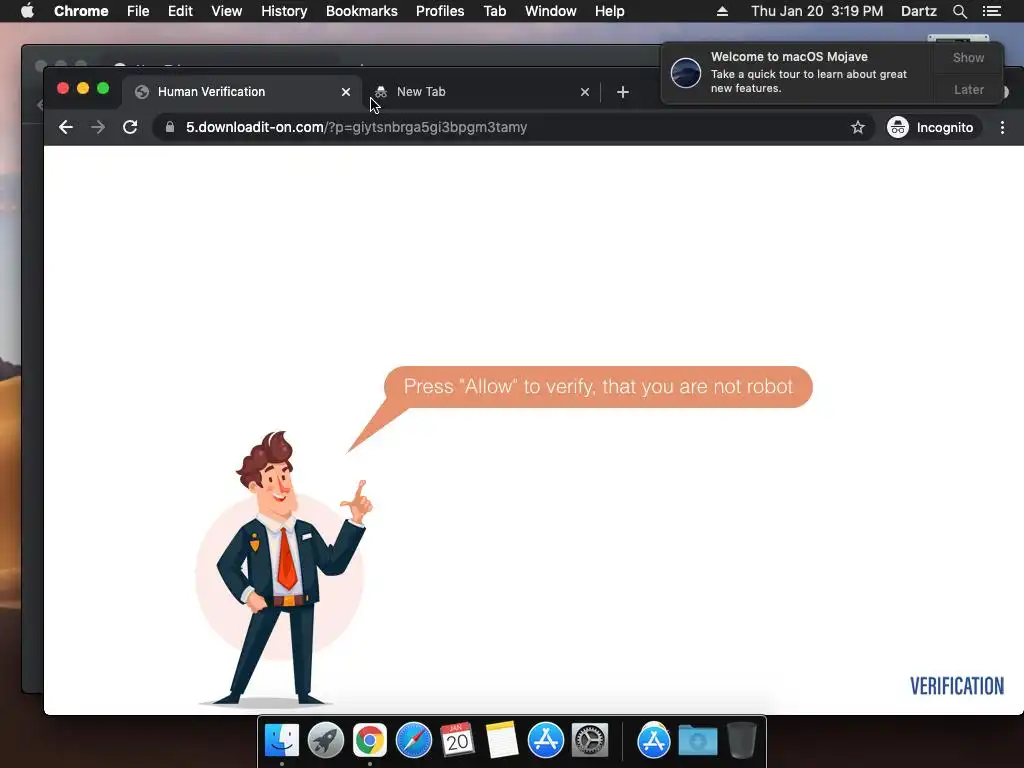Maximize Chrome with the green button
Image resolution: width=1024 pixels, height=768 pixels.
pyautogui.click(x=103, y=88)
